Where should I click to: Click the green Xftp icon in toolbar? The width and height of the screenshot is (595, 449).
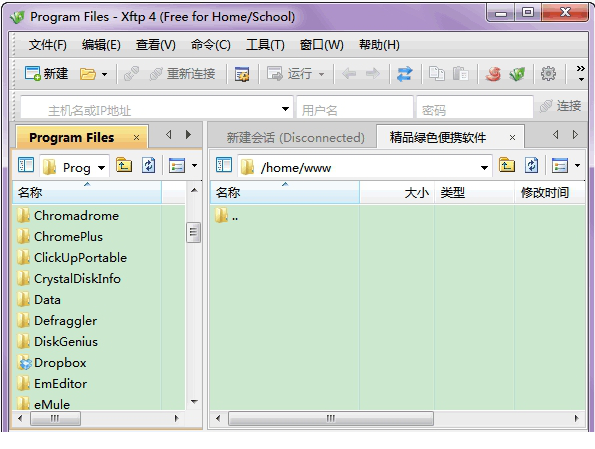(517, 74)
